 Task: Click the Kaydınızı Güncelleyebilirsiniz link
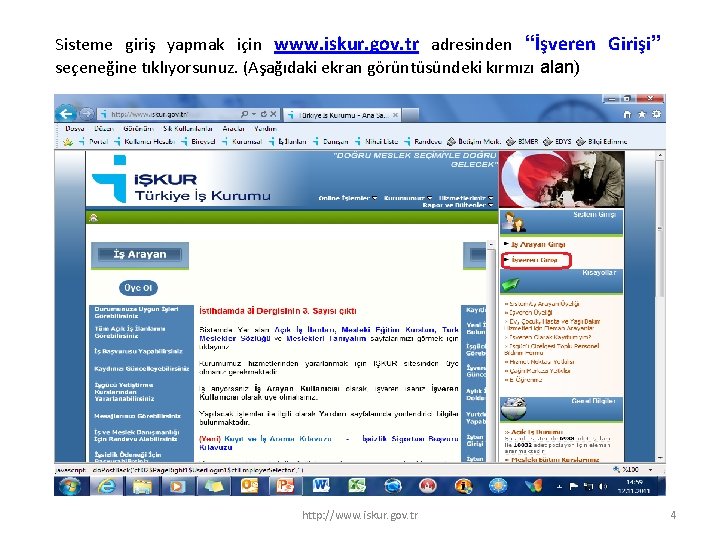pyautogui.click(x=142, y=369)
